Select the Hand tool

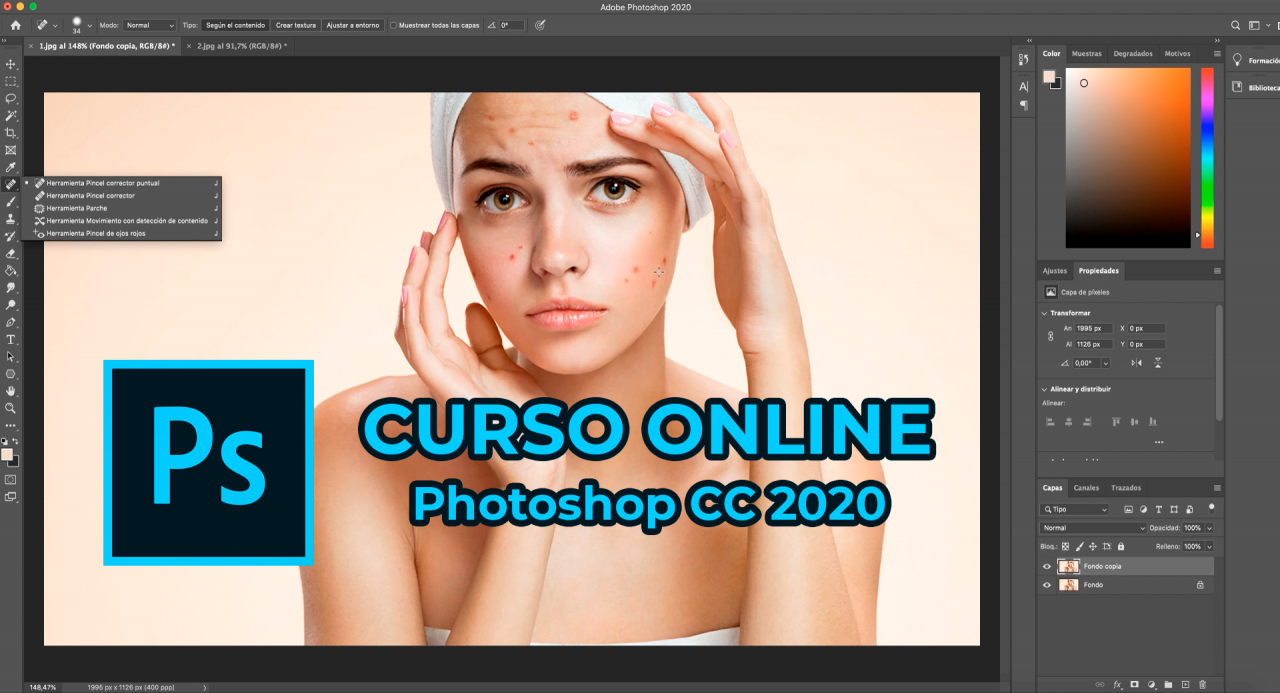click(x=11, y=391)
